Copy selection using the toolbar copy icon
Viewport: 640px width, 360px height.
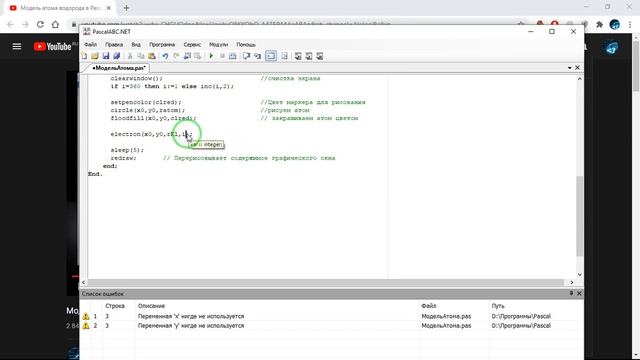pyautogui.click(x=141, y=56)
